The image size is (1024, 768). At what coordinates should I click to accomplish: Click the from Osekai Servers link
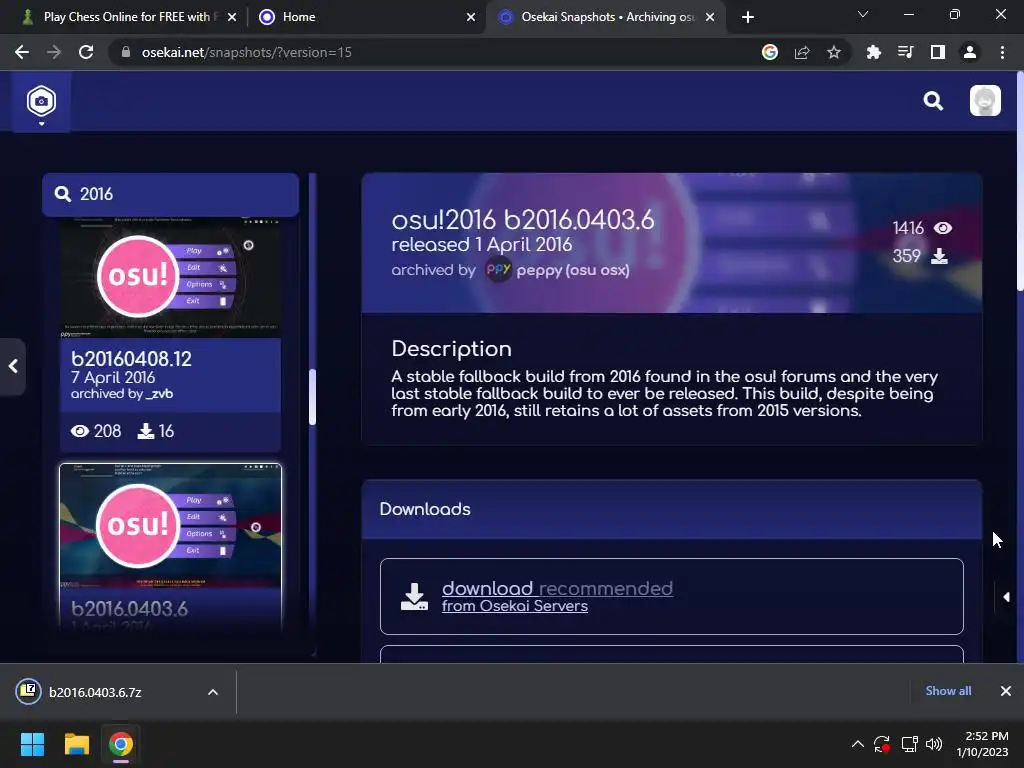515,606
